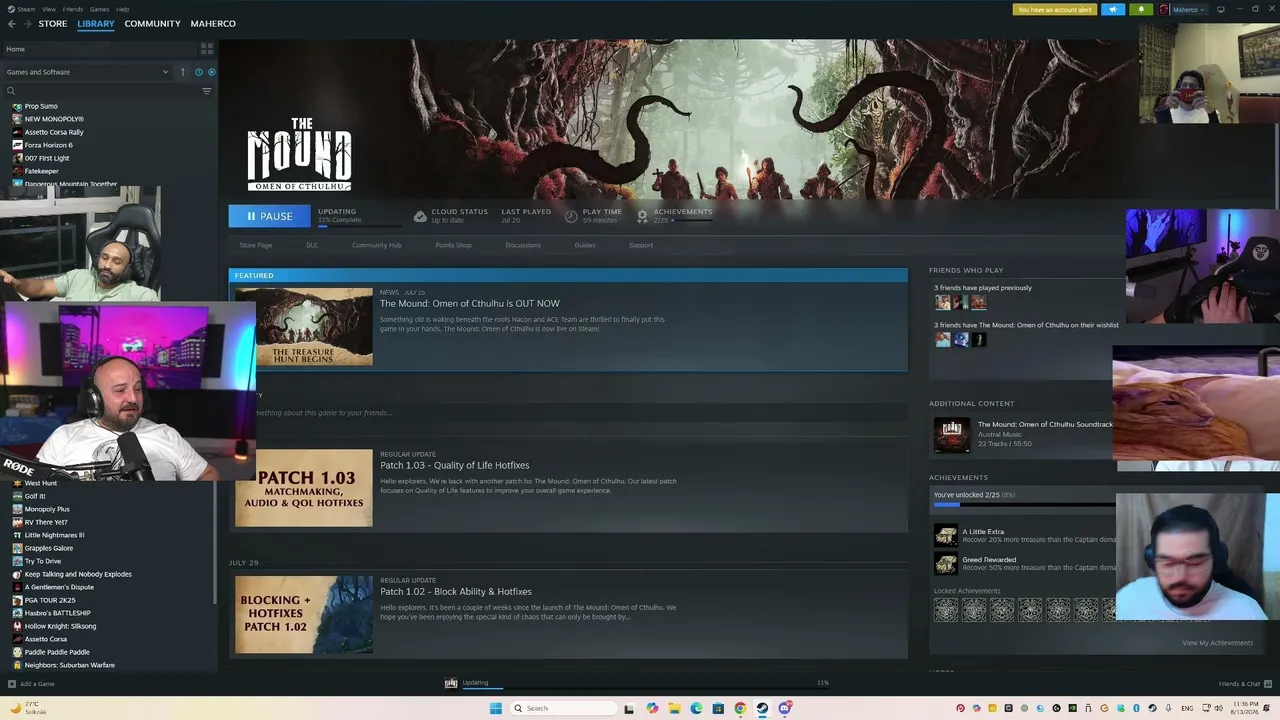Click the Windows taskbar search box
Viewport: 1280px width, 720px height.
pyautogui.click(x=562, y=709)
